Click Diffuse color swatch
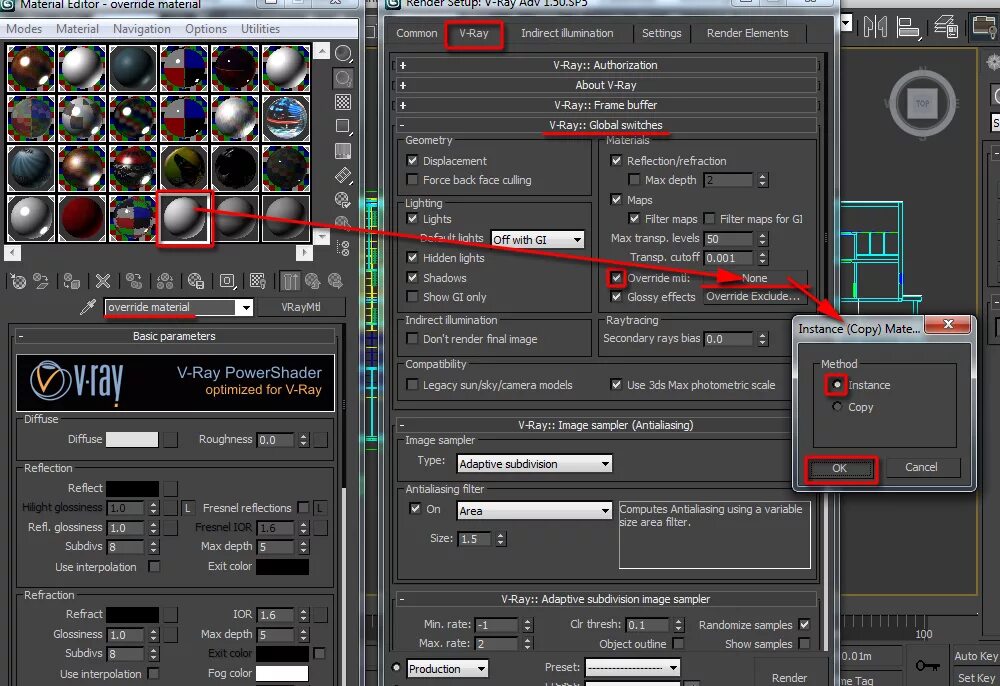 point(132,439)
